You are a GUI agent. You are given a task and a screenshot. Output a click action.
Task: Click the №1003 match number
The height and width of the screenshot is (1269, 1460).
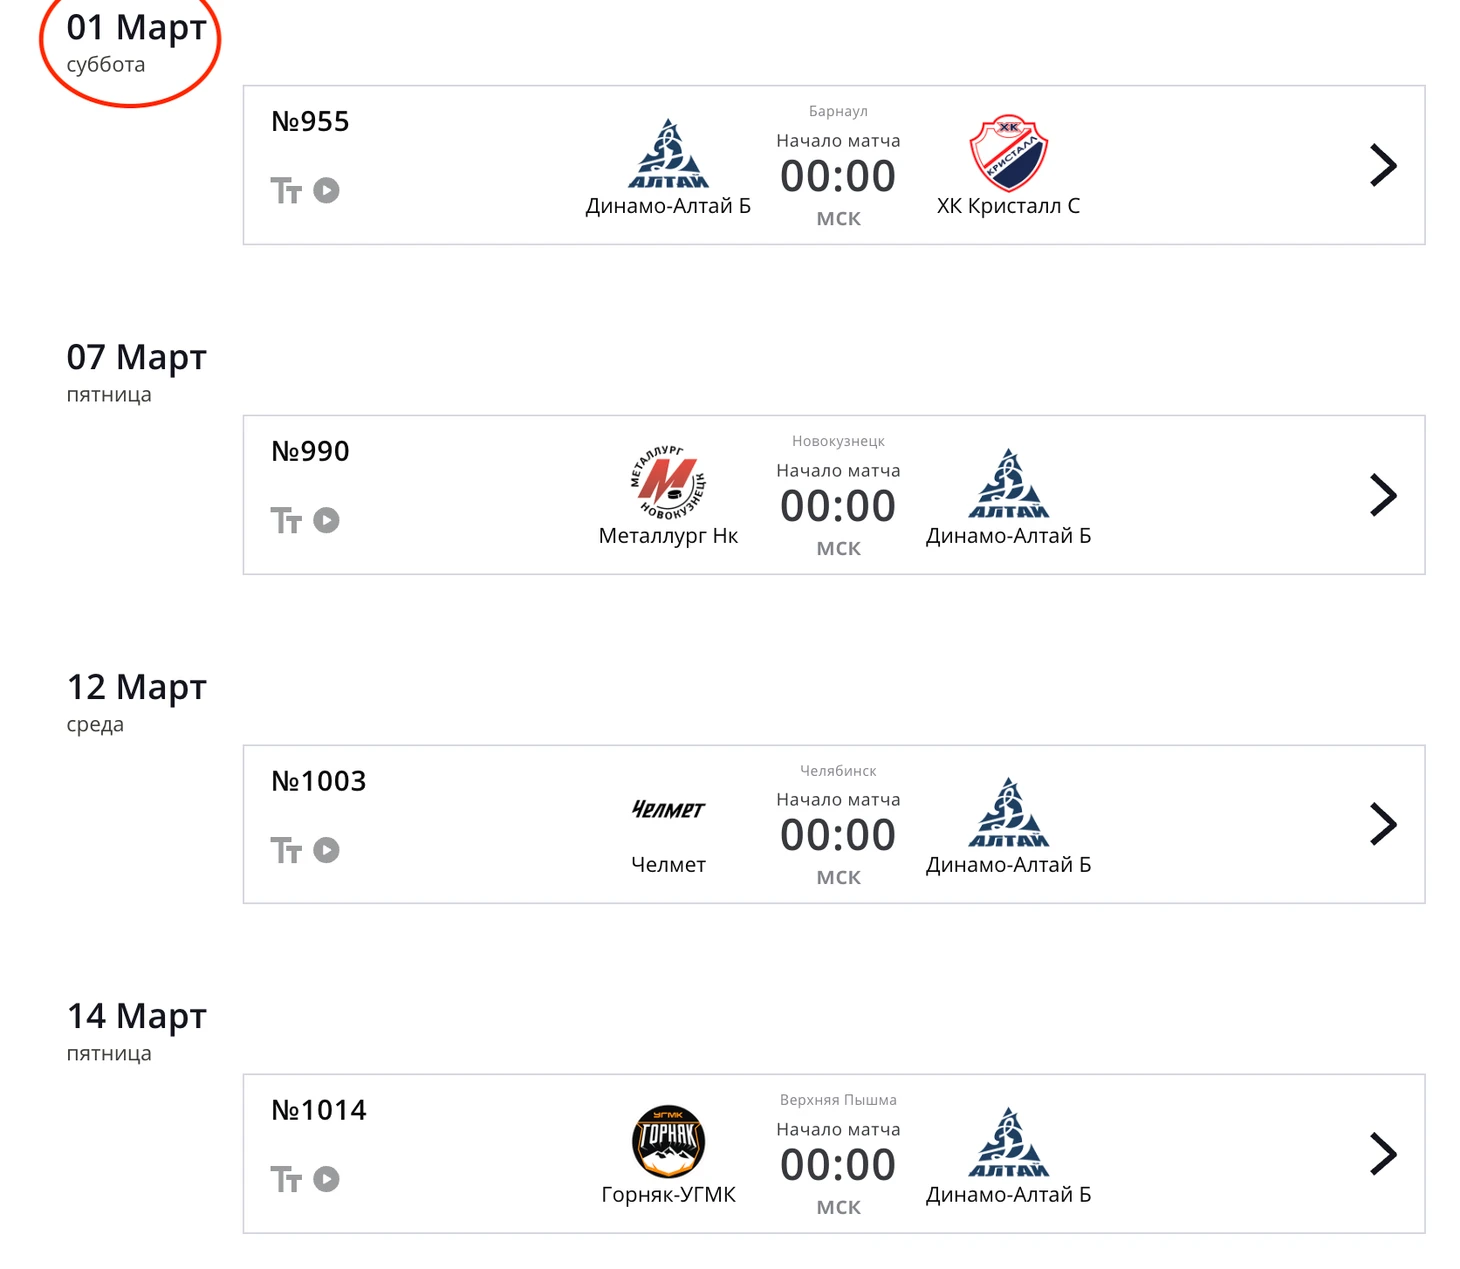tap(319, 781)
